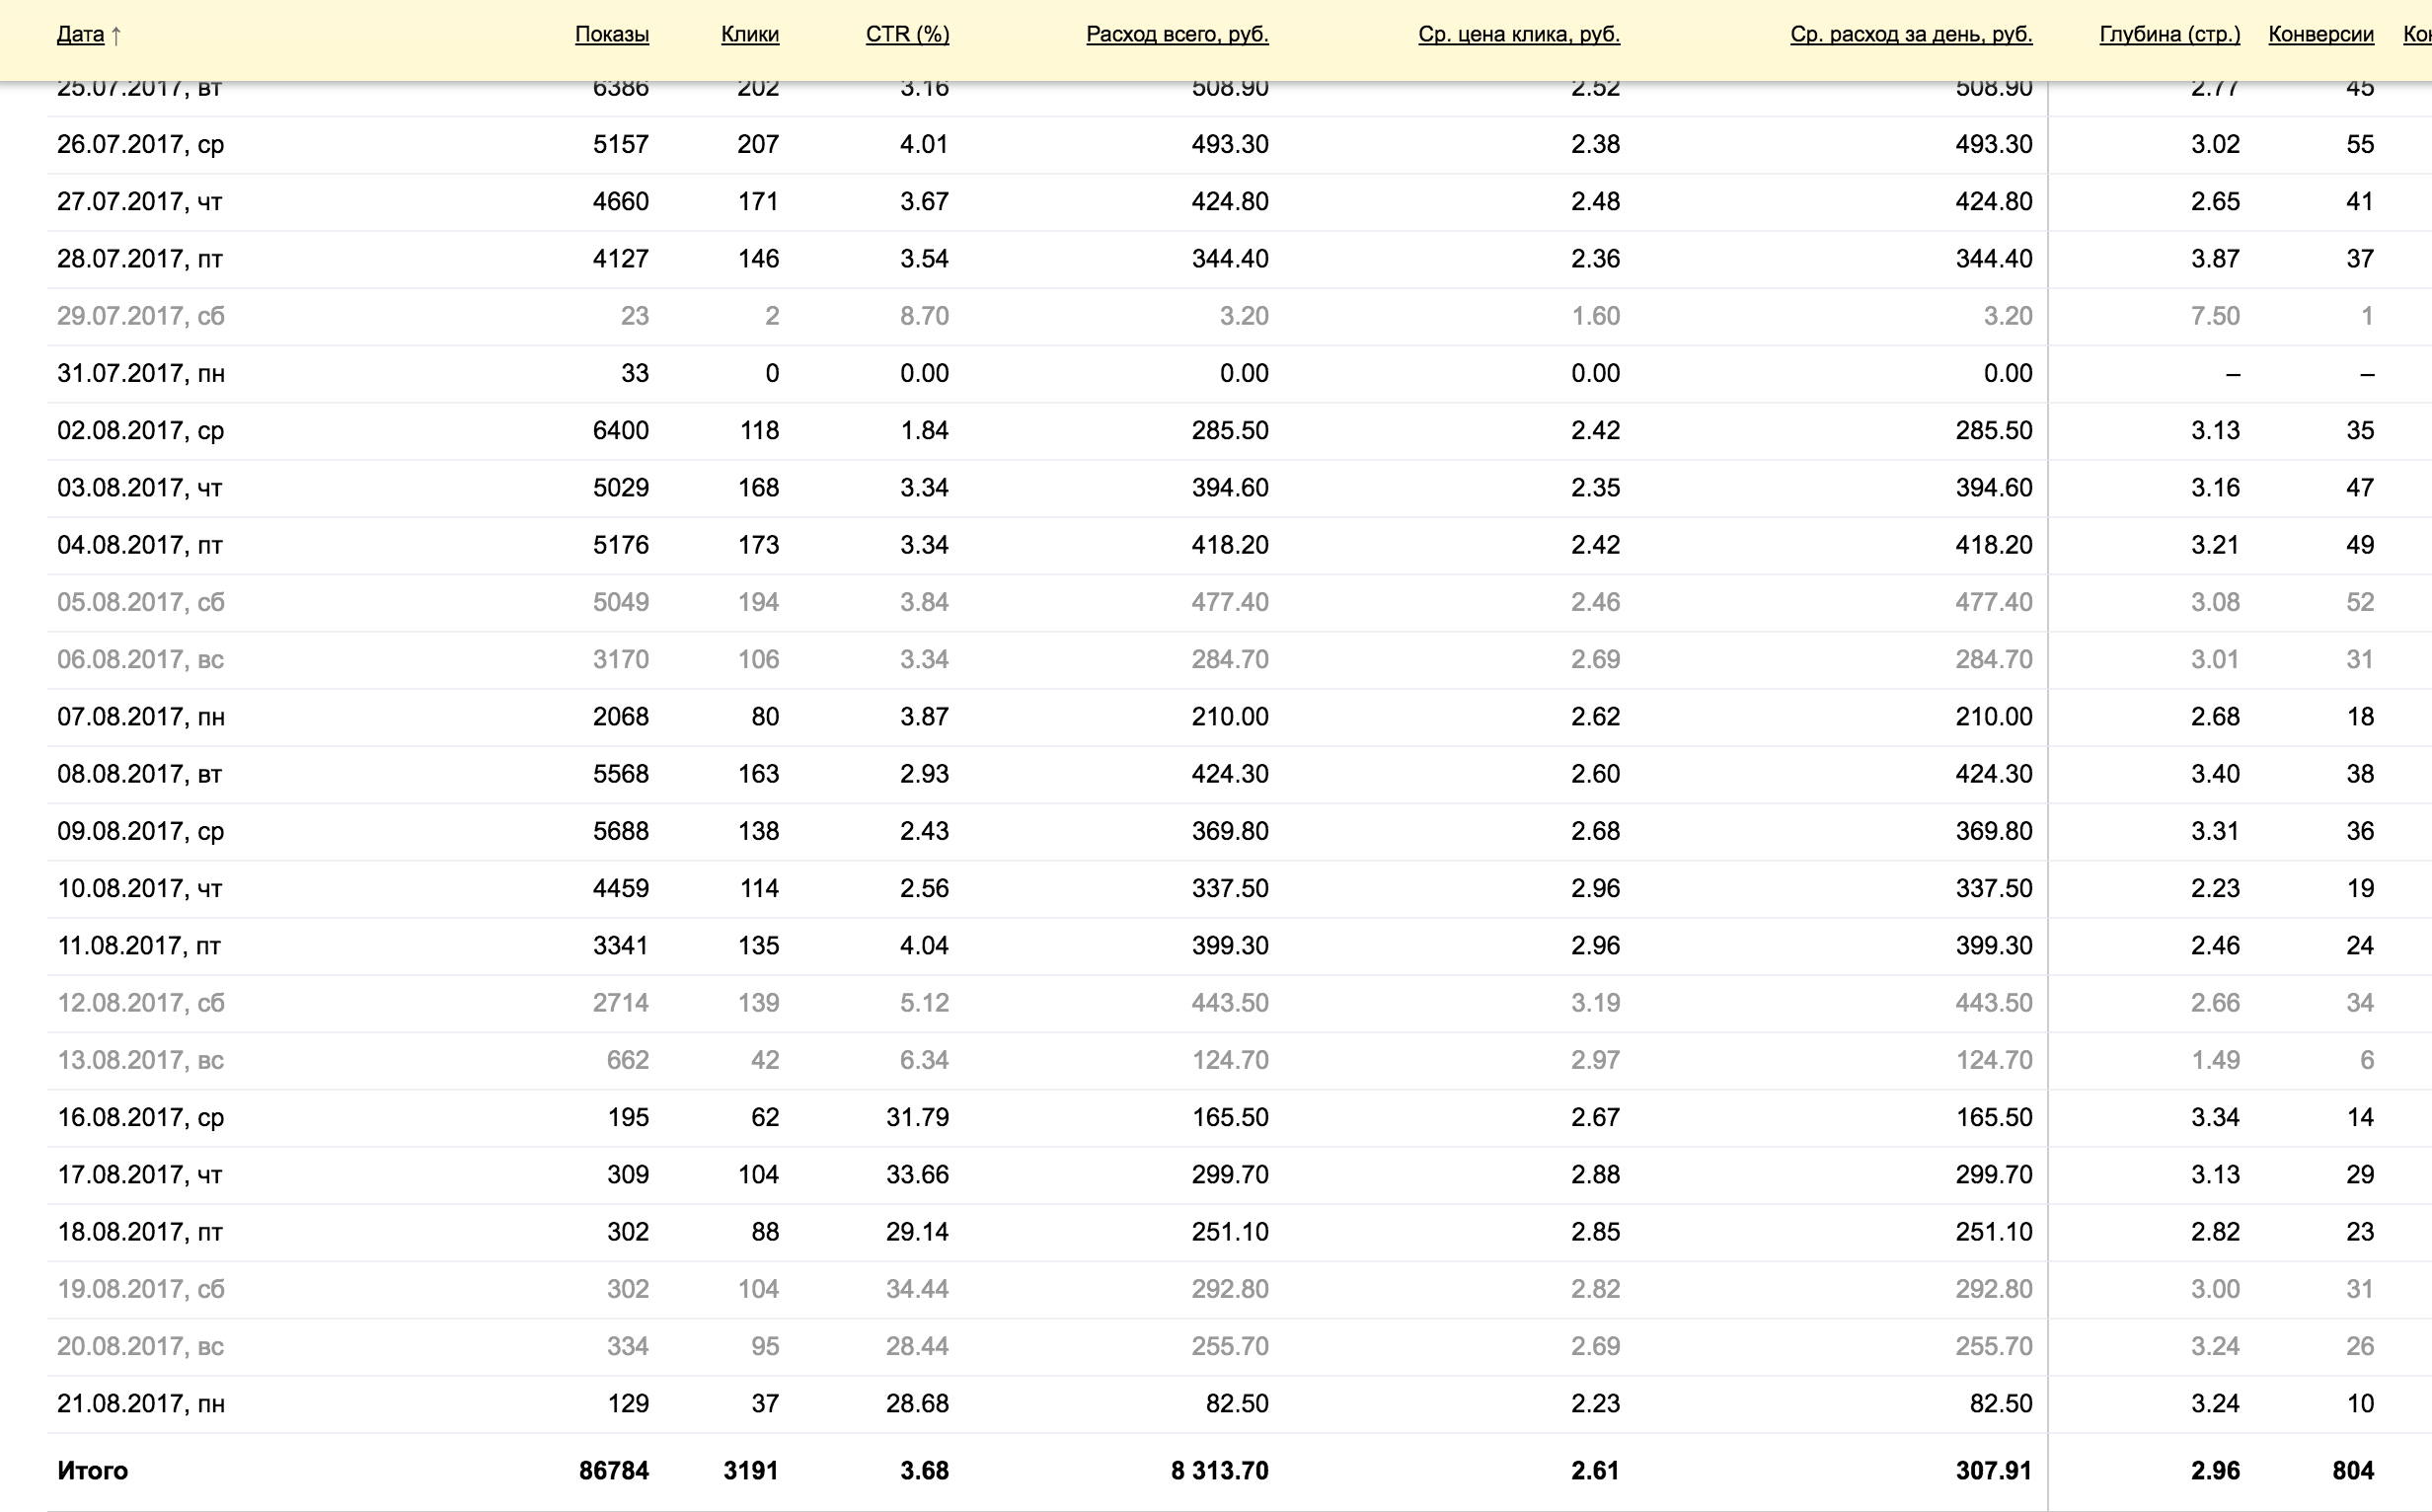Image resolution: width=2432 pixels, height=1512 pixels.
Task: Sort the table by the Дата column
Action: pyautogui.click(x=80, y=34)
